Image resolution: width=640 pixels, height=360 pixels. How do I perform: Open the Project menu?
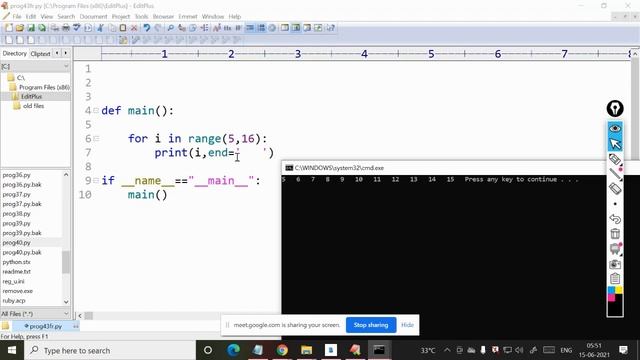tap(121, 16)
